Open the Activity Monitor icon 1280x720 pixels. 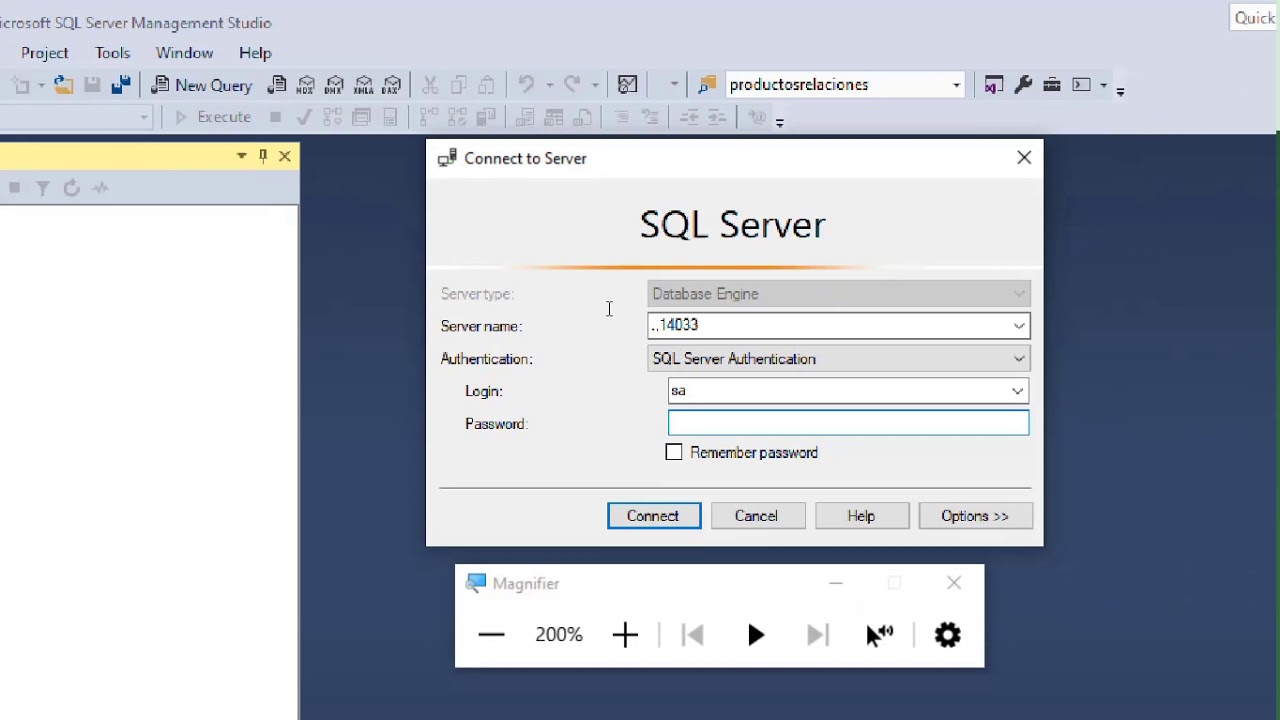tap(627, 85)
